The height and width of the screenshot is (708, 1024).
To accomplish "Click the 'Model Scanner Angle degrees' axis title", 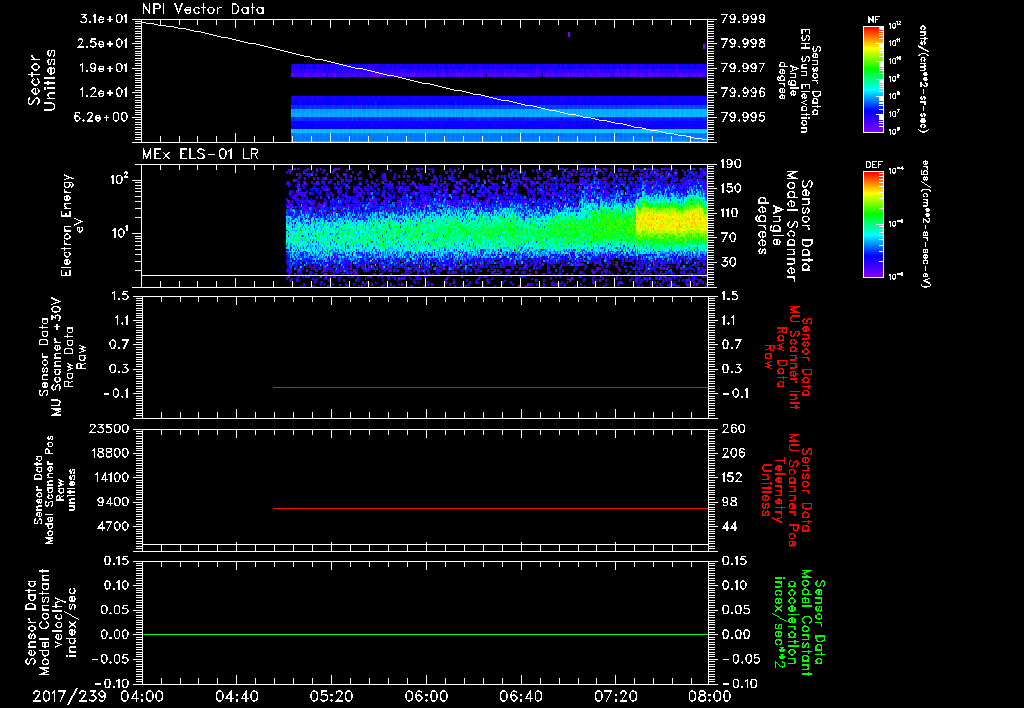I will click(x=784, y=225).
